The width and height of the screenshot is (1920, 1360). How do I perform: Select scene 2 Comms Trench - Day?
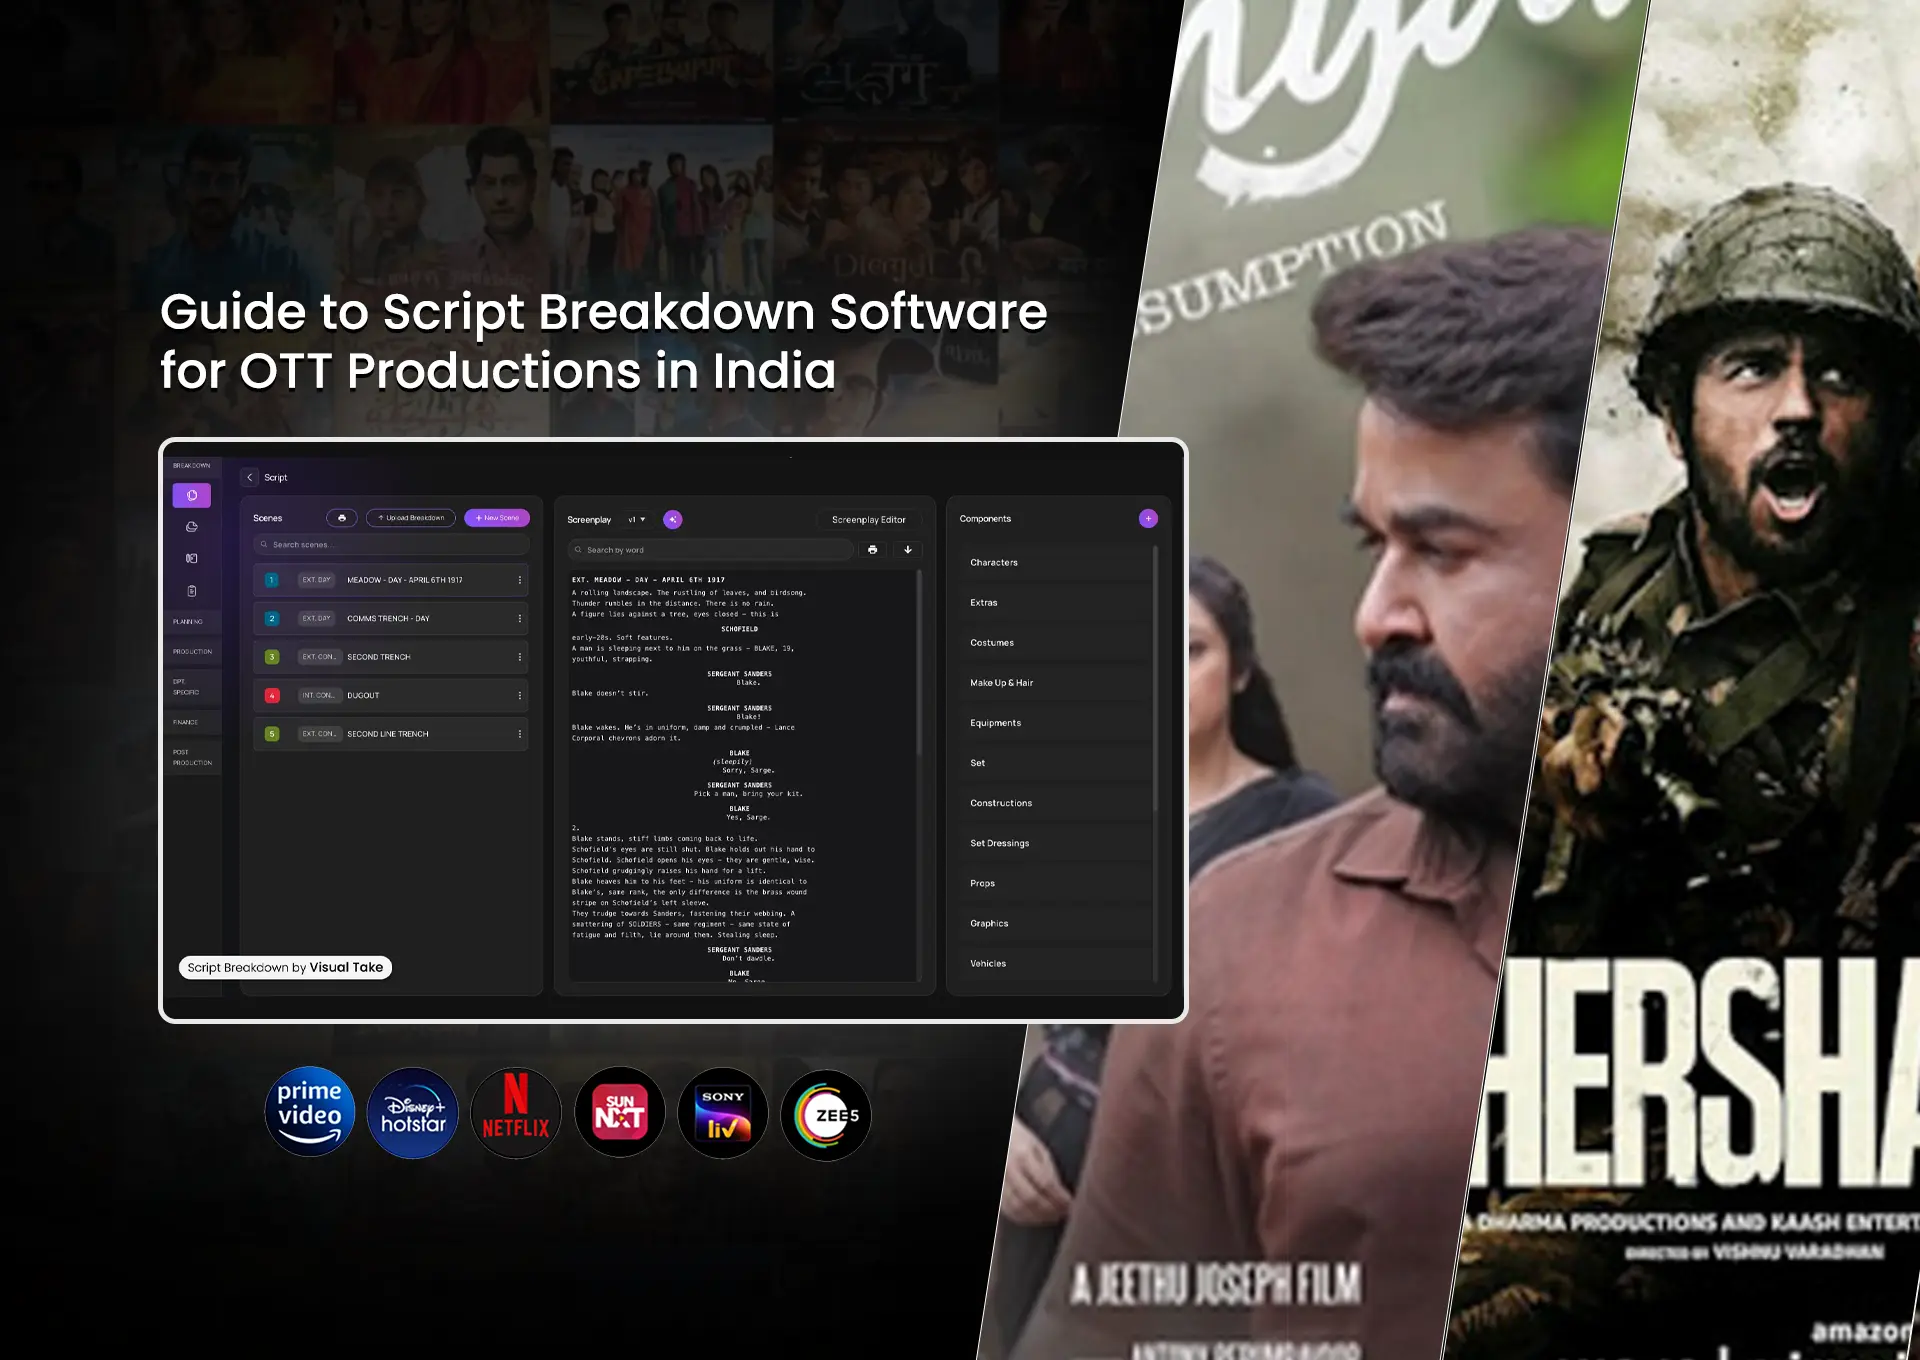tap(391, 619)
